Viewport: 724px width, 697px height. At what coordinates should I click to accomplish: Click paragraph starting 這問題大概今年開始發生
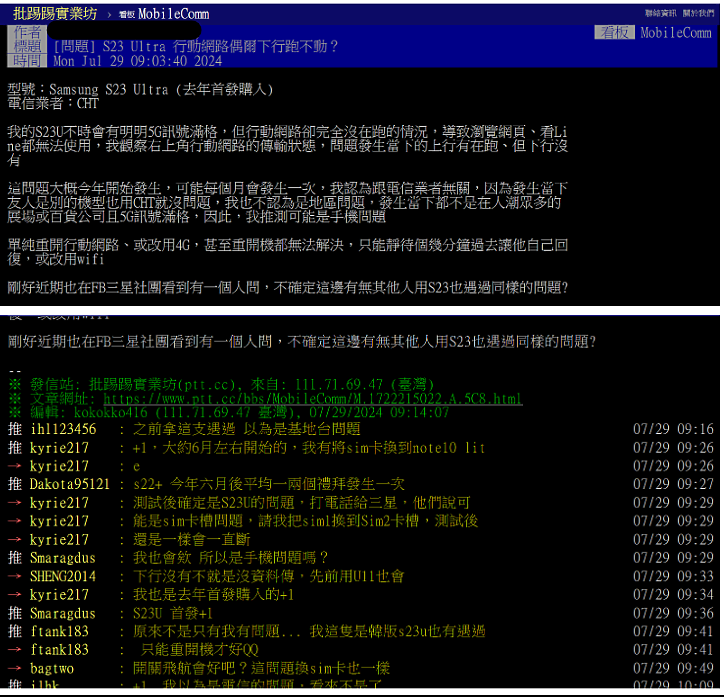287,202
